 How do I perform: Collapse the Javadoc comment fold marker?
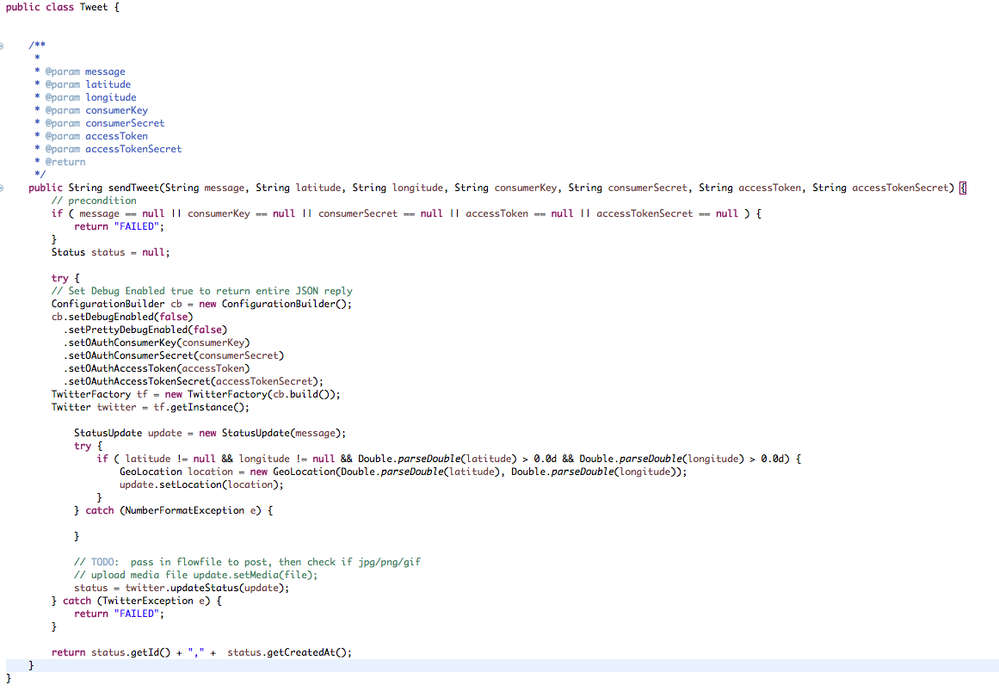3,44
